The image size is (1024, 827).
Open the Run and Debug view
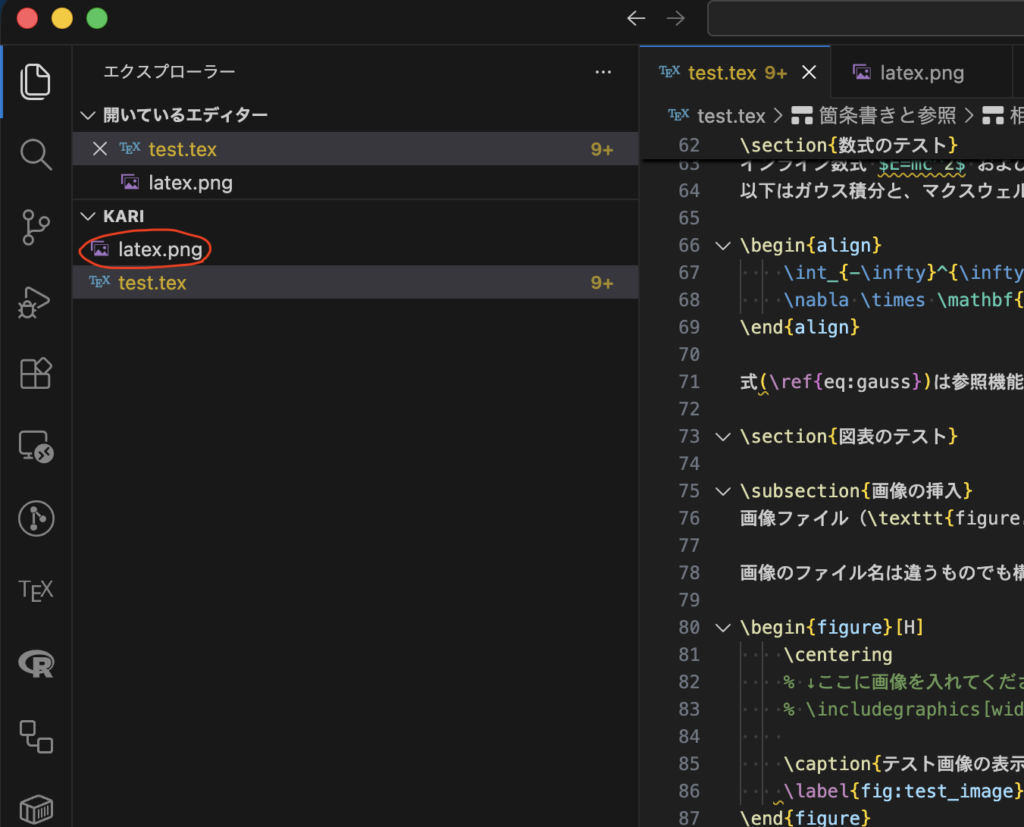[x=35, y=301]
